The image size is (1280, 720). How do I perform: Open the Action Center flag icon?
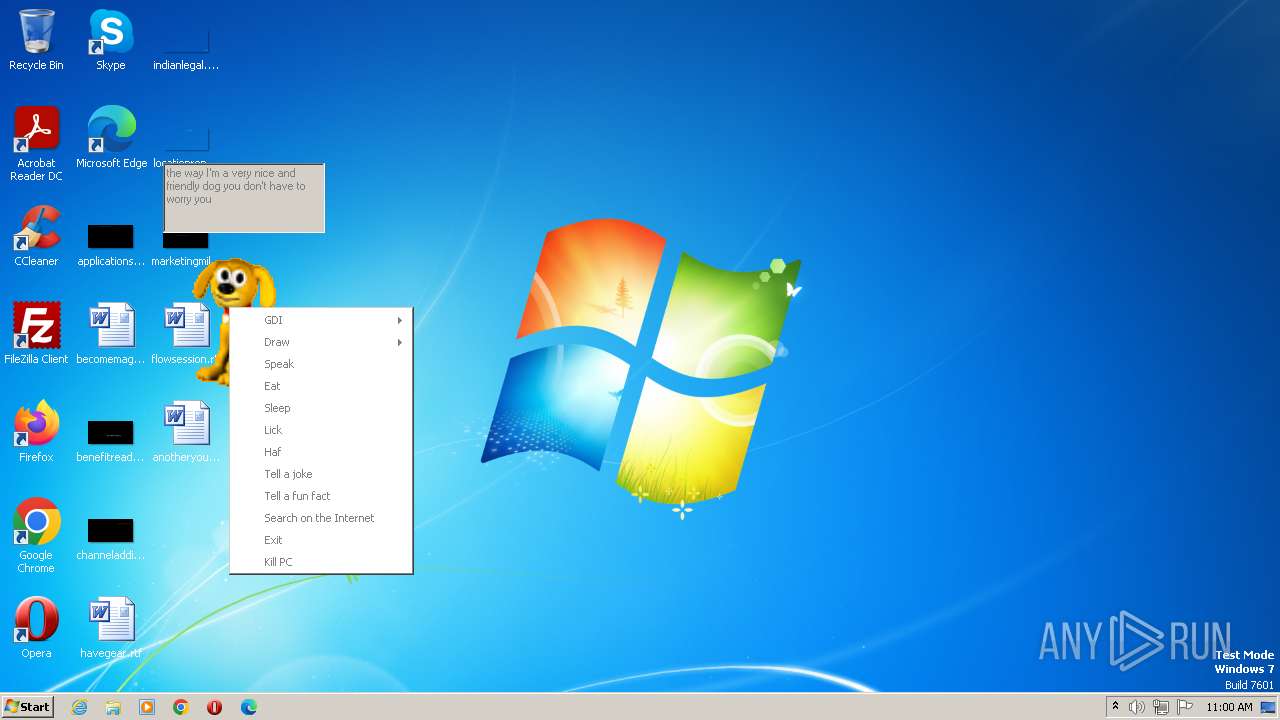[1185, 707]
